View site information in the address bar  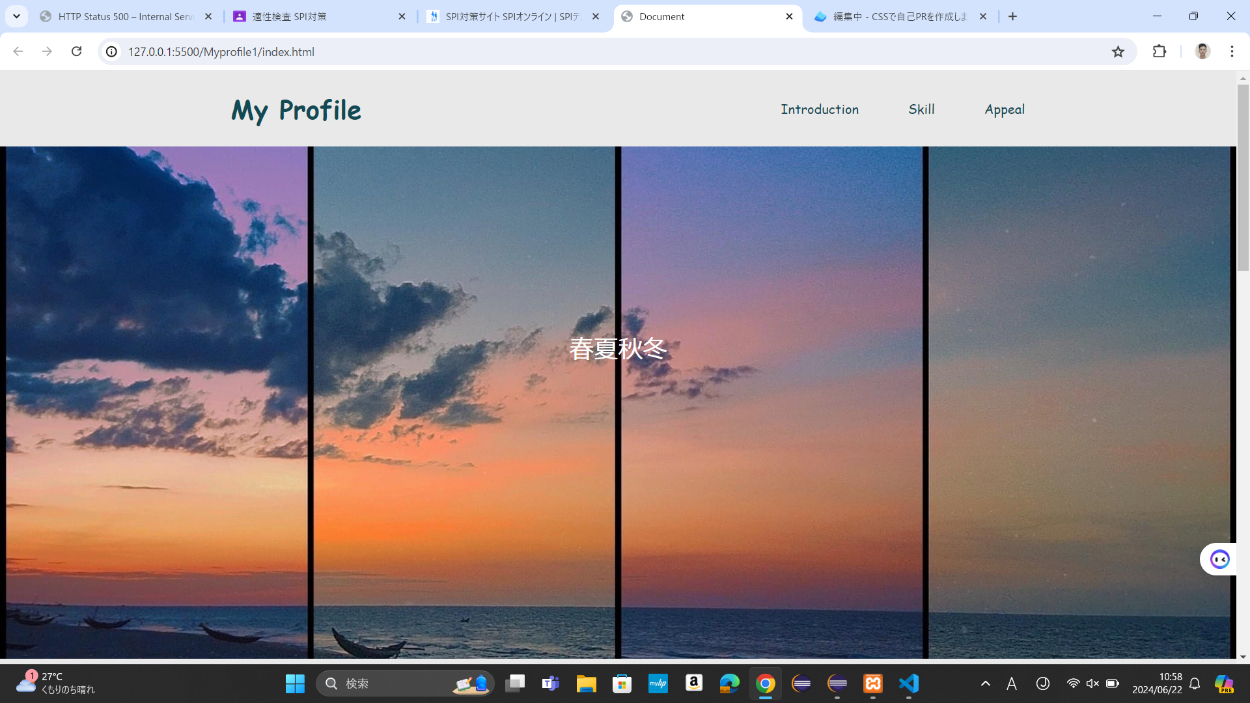pyautogui.click(x=112, y=52)
